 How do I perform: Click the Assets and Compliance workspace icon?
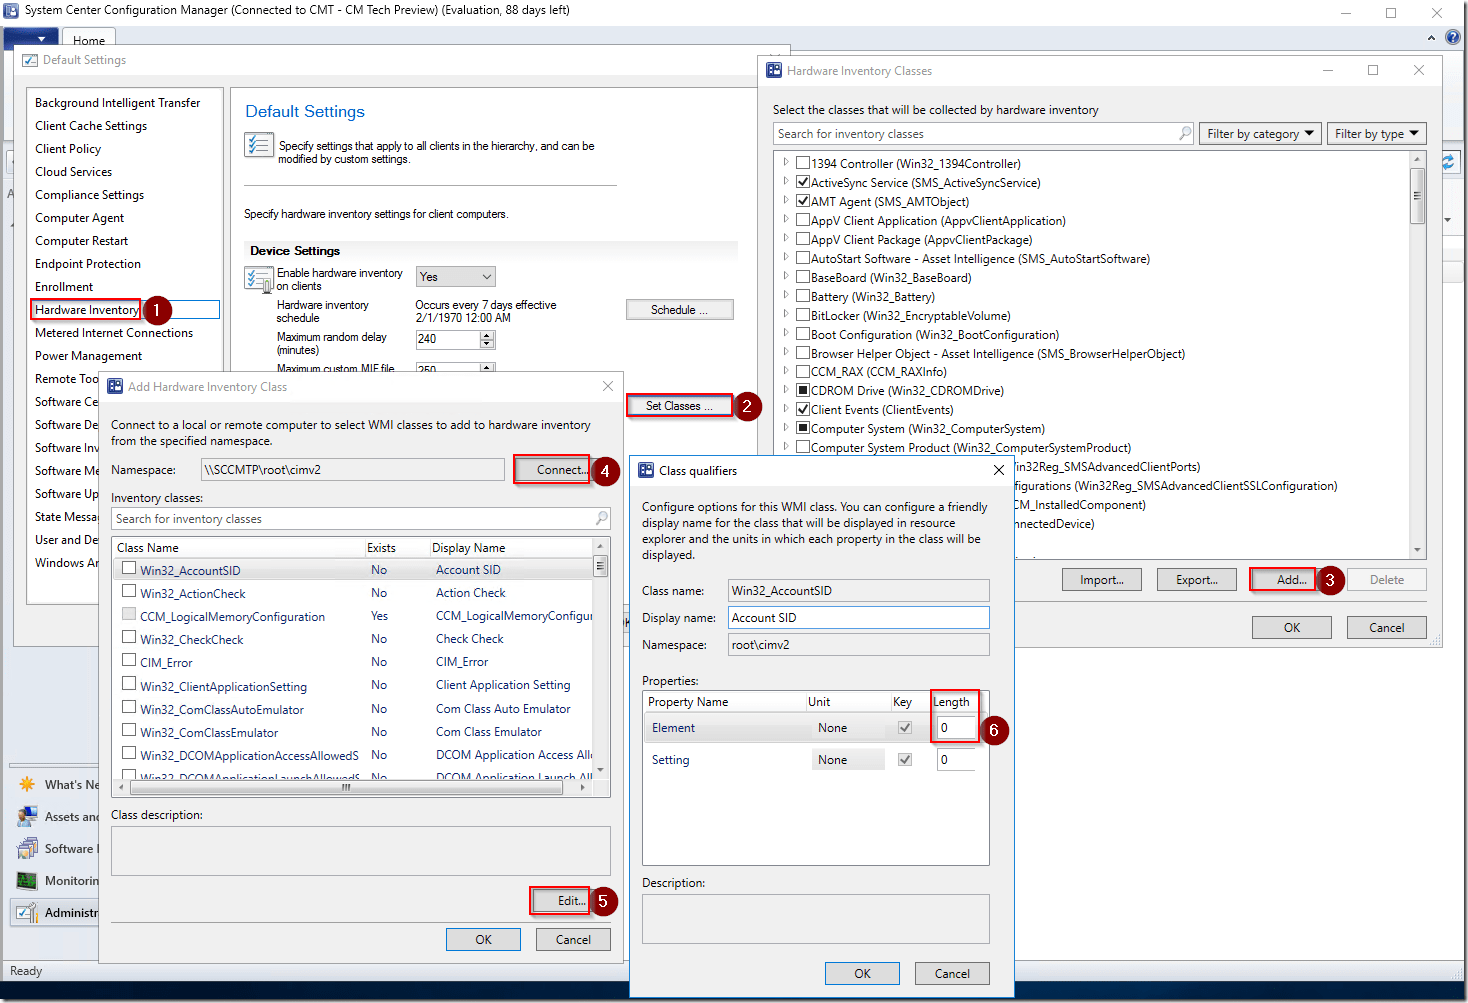click(x=27, y=816)
